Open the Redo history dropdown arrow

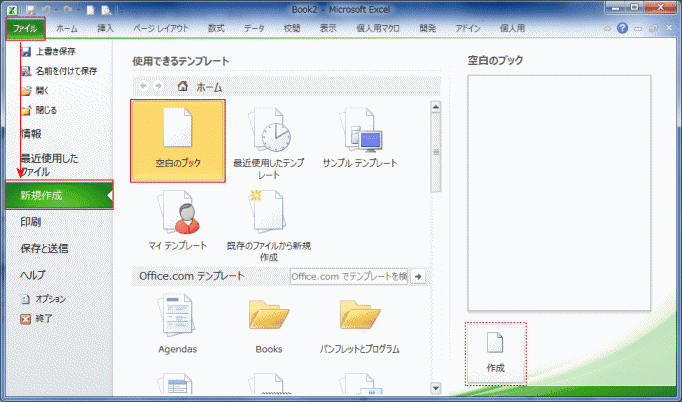click(x=78, y=10)
